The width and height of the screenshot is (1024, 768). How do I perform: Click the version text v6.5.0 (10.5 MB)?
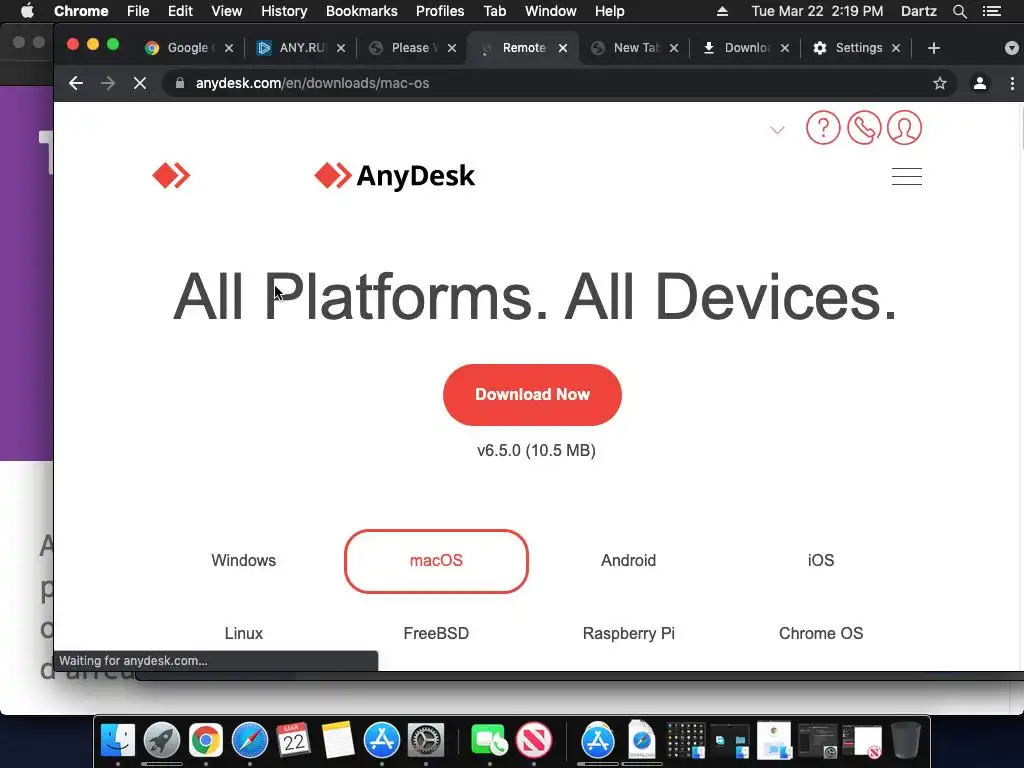point(536,451)
